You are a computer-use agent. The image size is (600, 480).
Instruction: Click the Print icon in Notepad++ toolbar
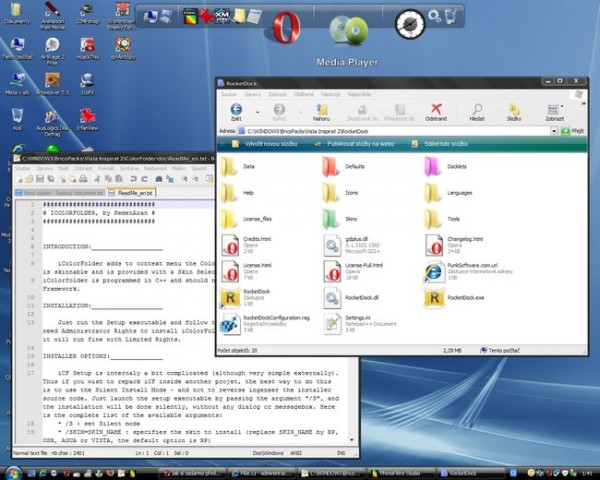(83, 179)
